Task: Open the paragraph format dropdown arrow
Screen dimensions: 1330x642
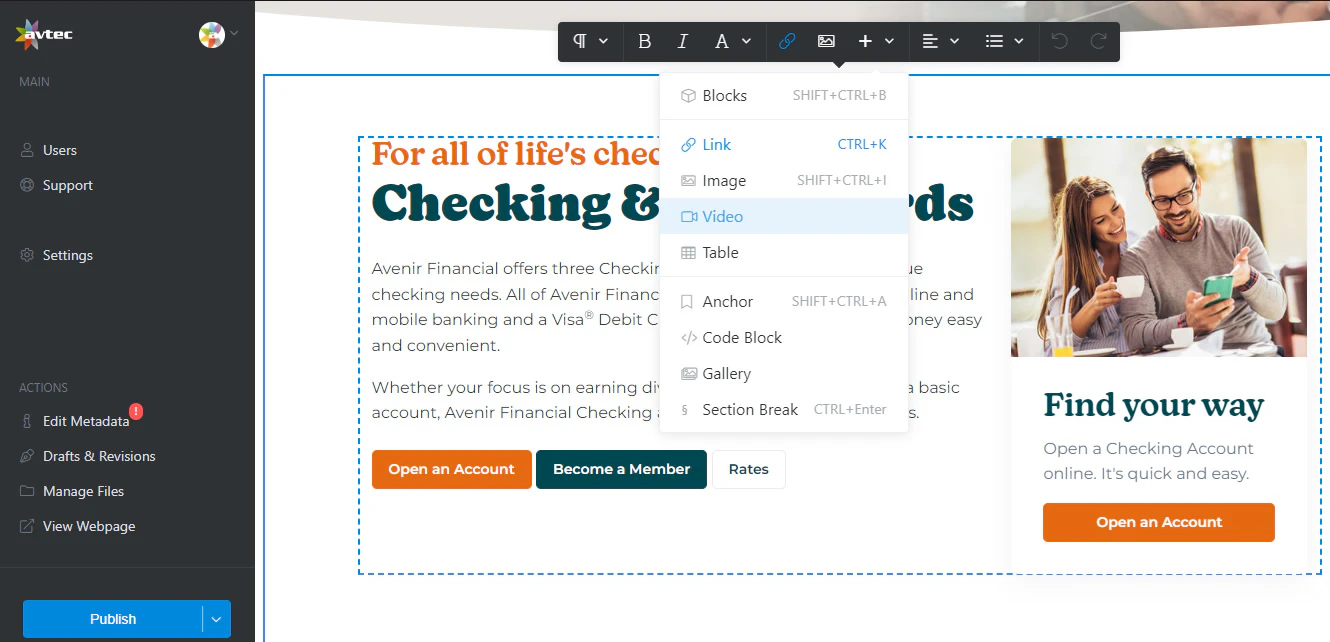Action: click(x=603, y=41)
